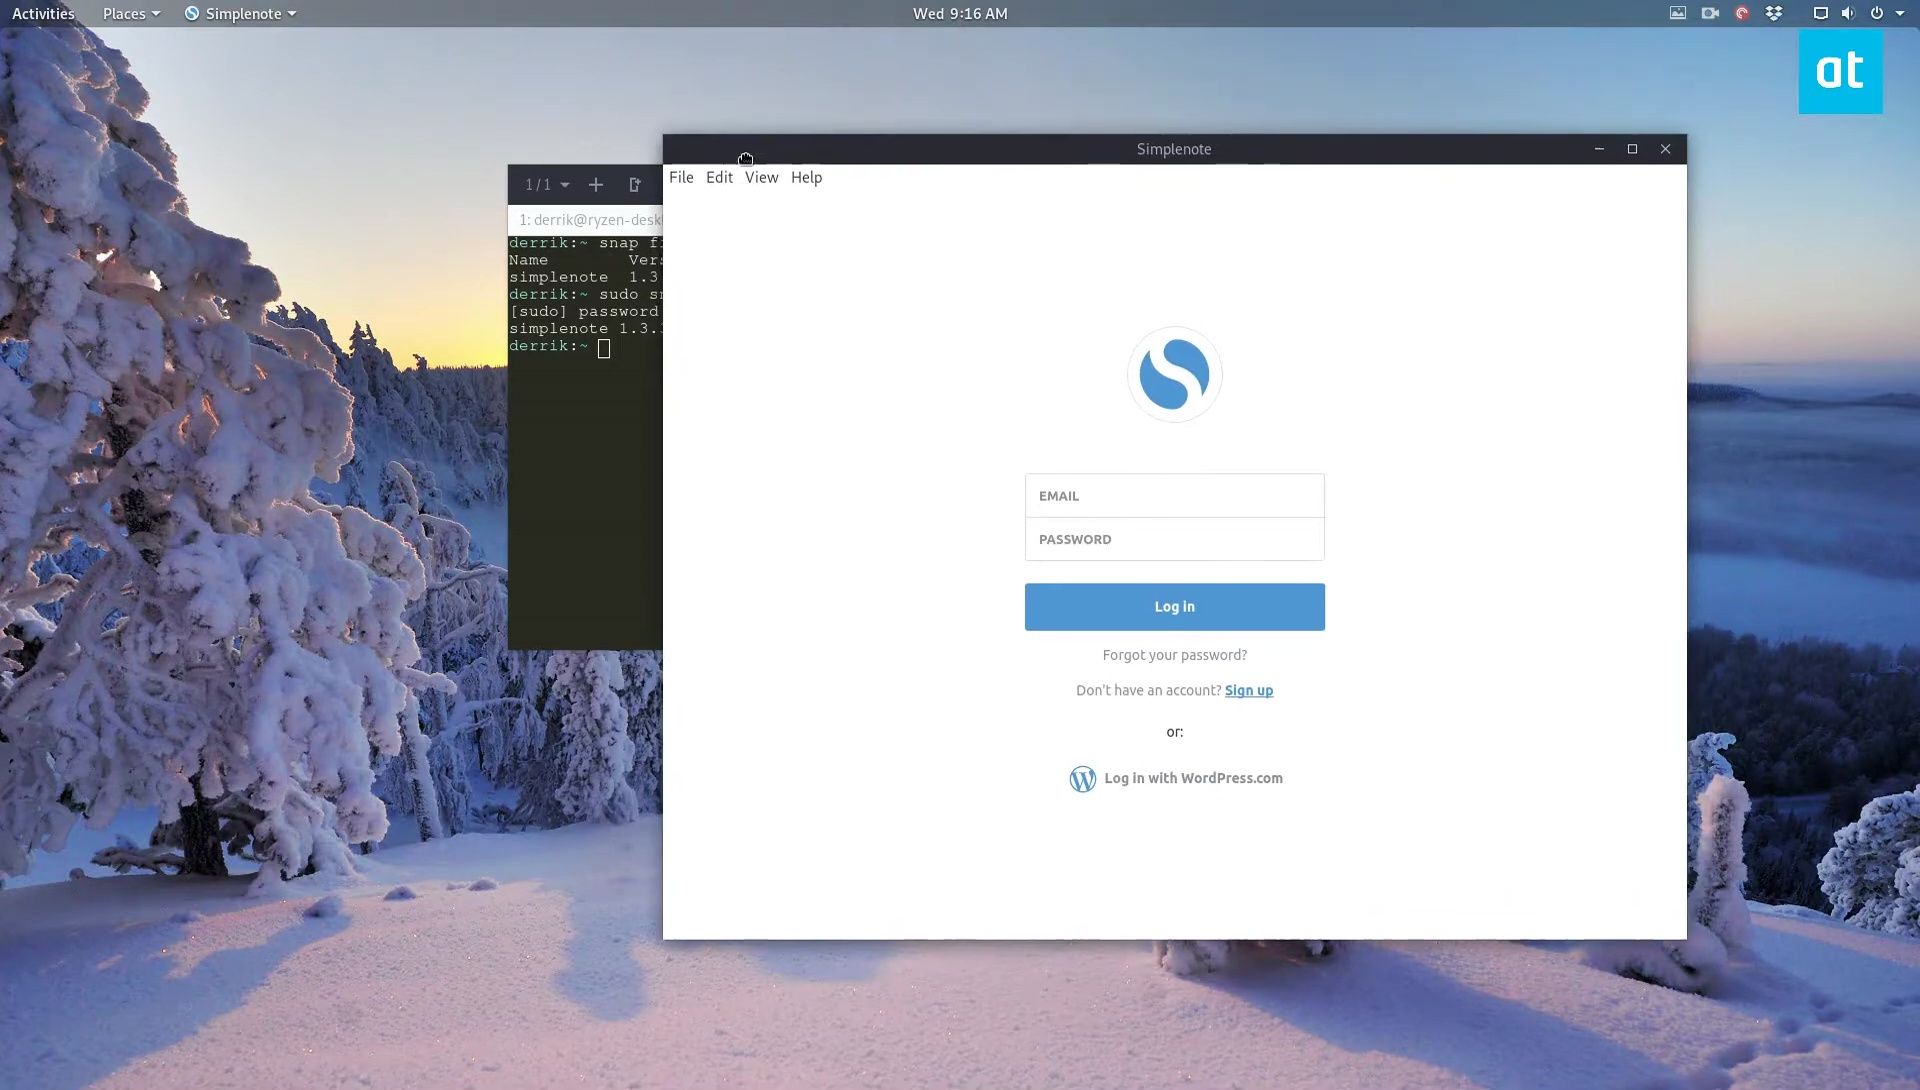Click the screen recorder camera tray icon

1710,13
